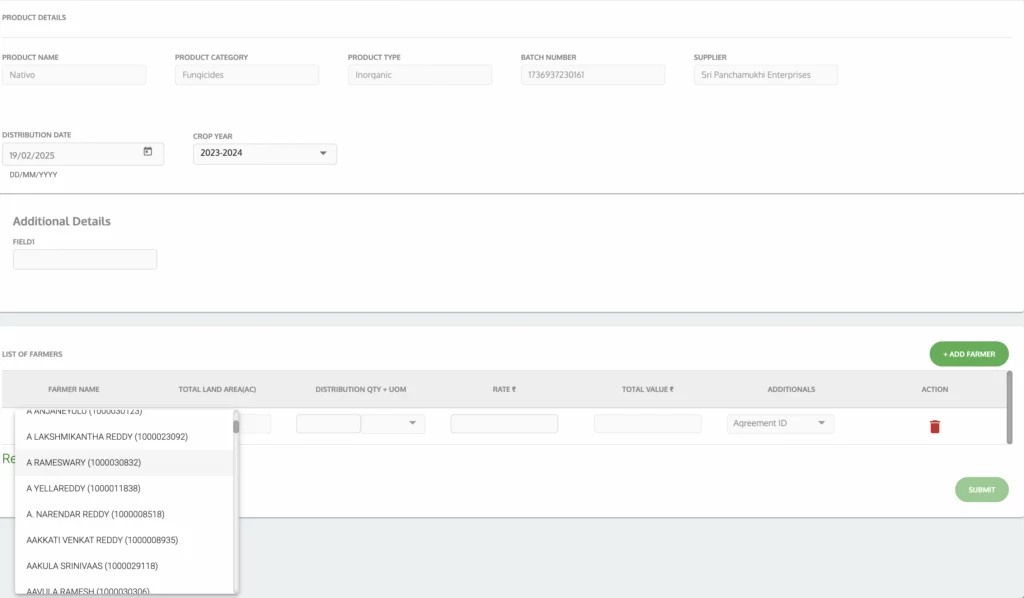Click the FARMER NAME column header
This screenshot has width=1024, height=598.
click(74, 389)
